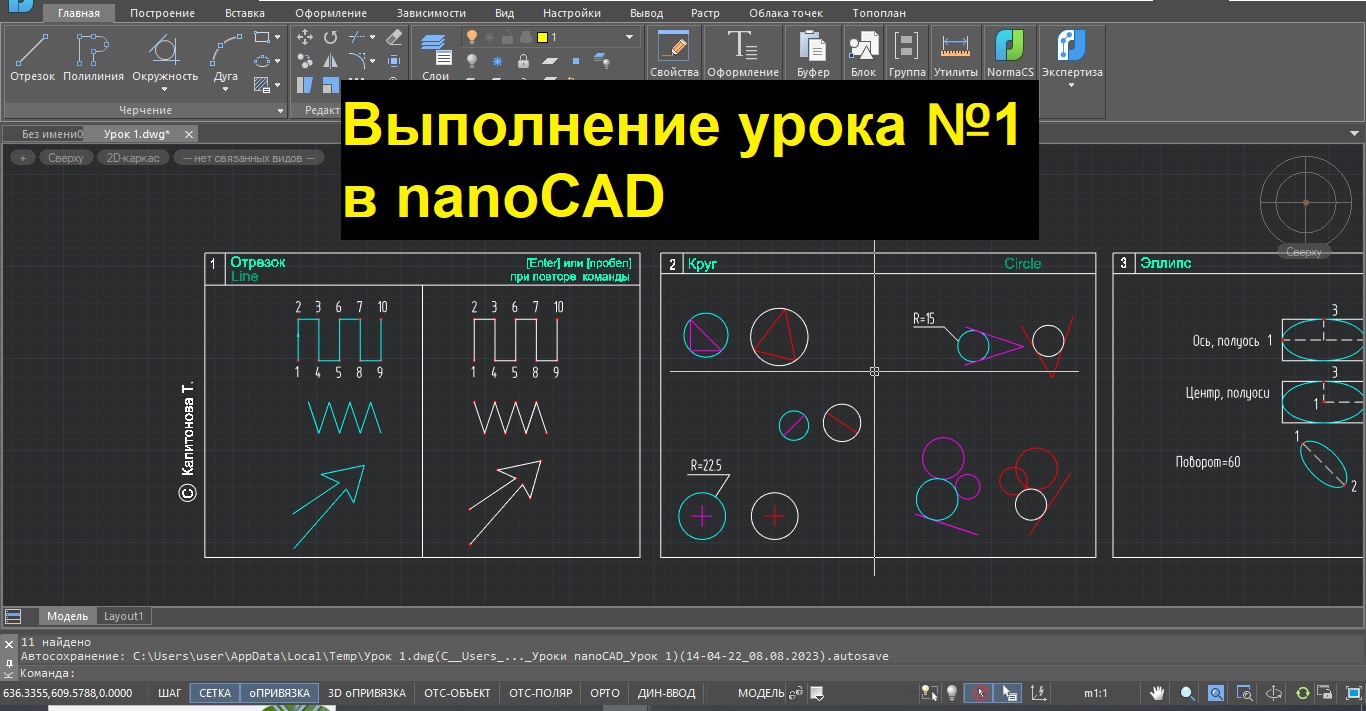Click the highlighted zoom window icon

1216,693
